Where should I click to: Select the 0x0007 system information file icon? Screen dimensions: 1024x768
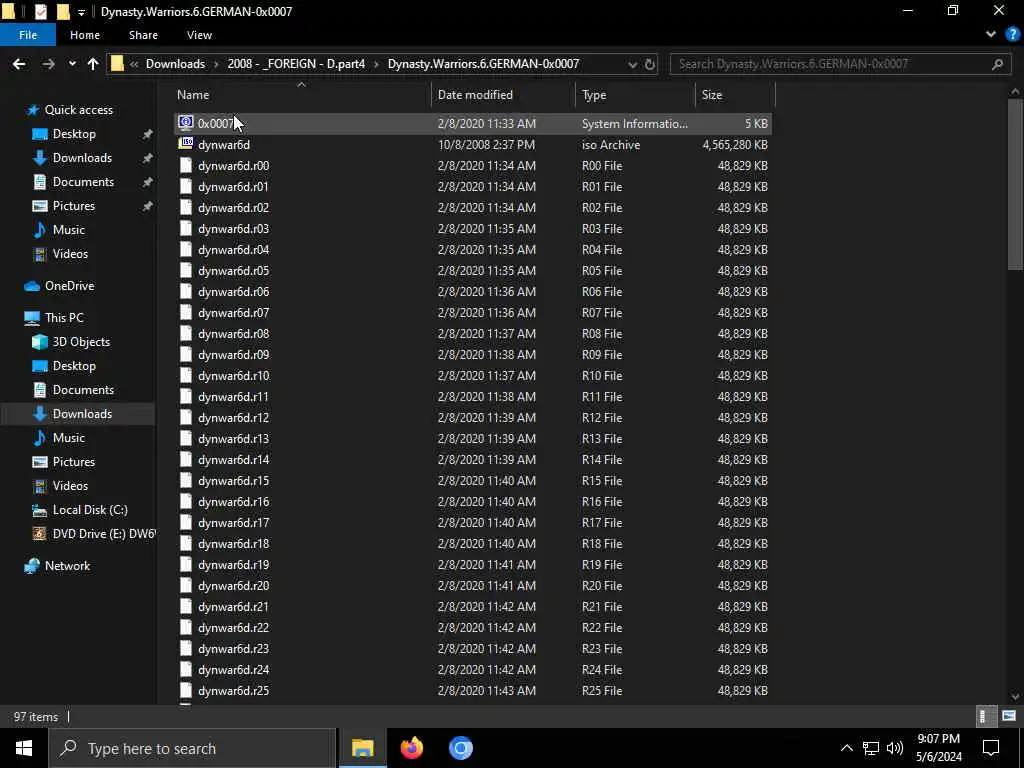[x=186, y=123]
